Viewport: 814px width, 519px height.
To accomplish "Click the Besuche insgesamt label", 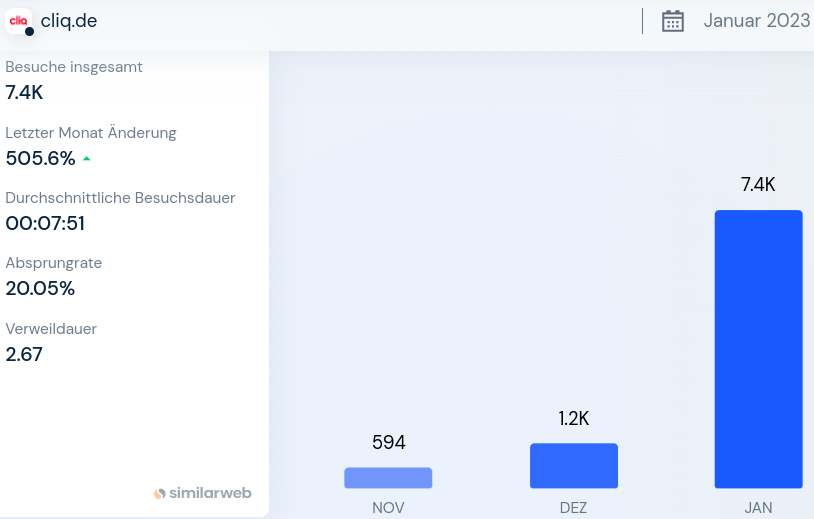I will pyautogui.click(x=74, y=67).
